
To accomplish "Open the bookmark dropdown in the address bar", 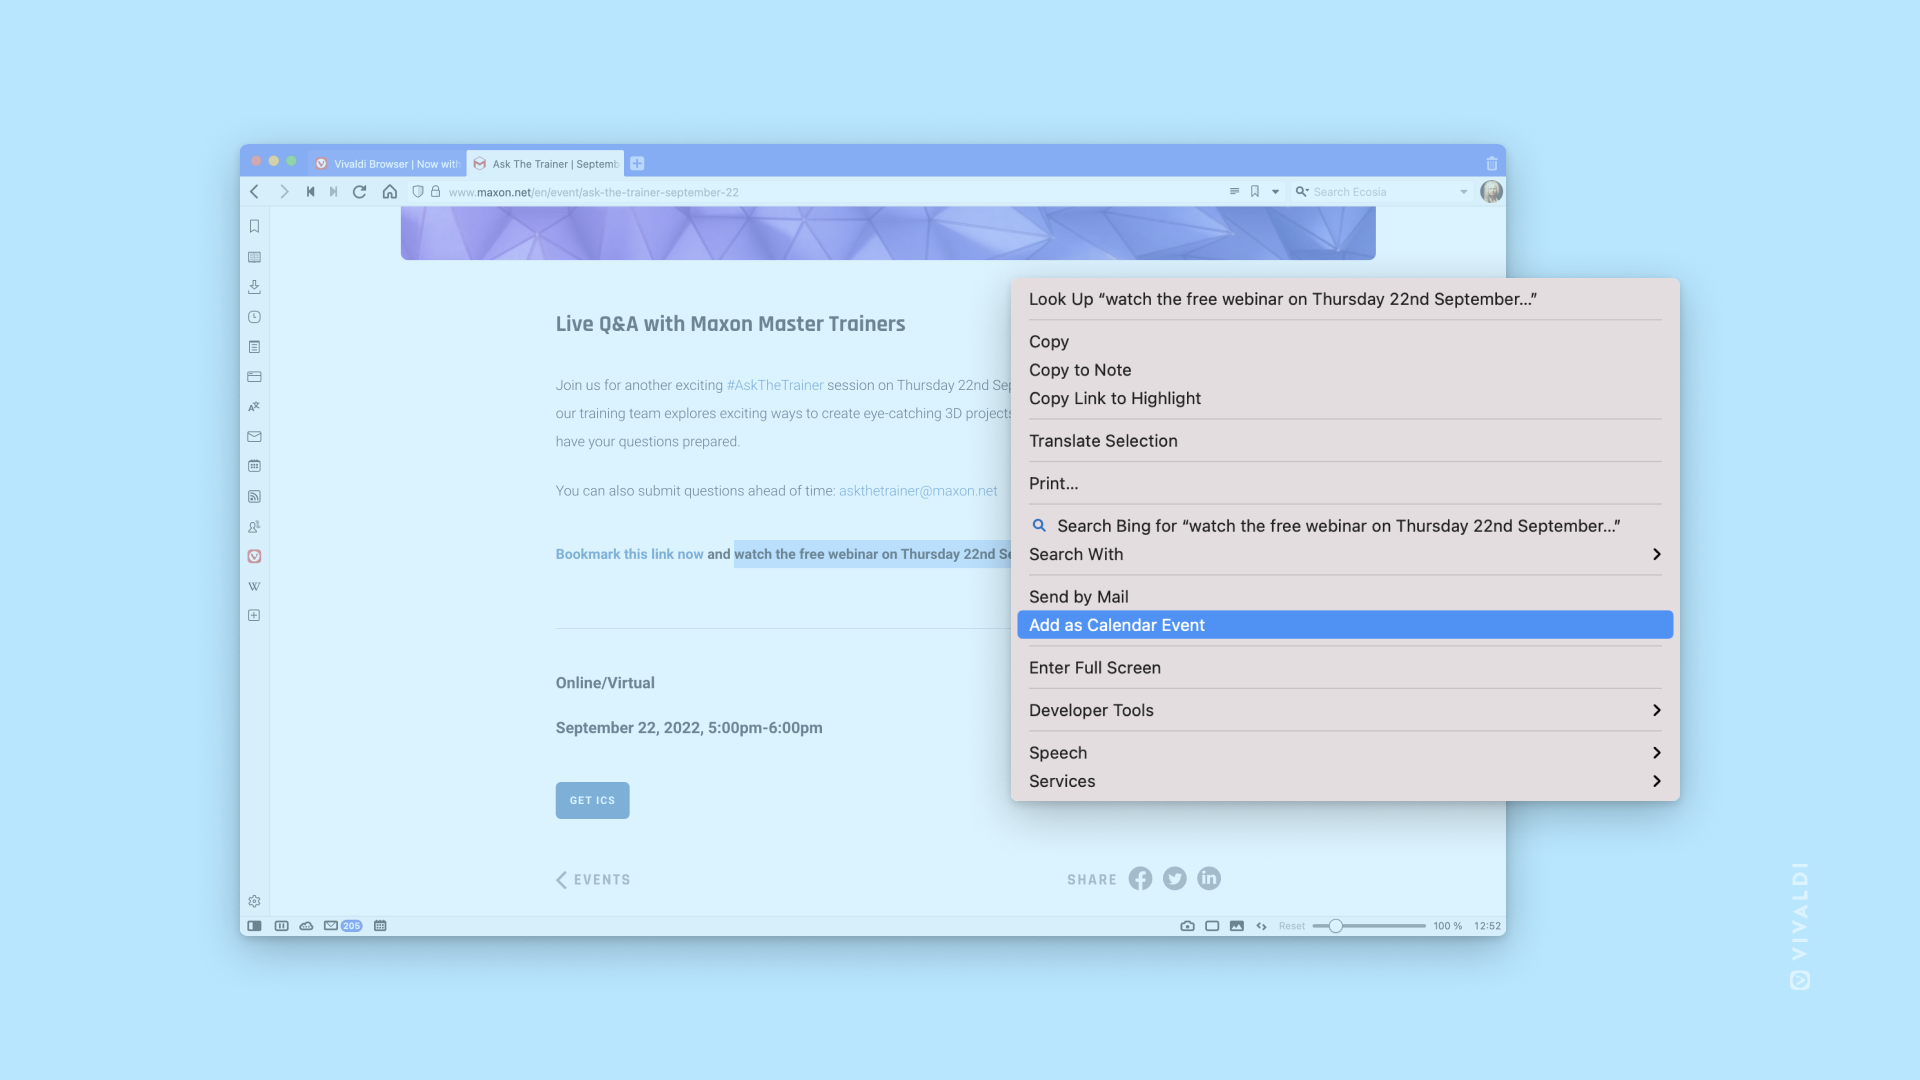I will (x=1275, y=191).
